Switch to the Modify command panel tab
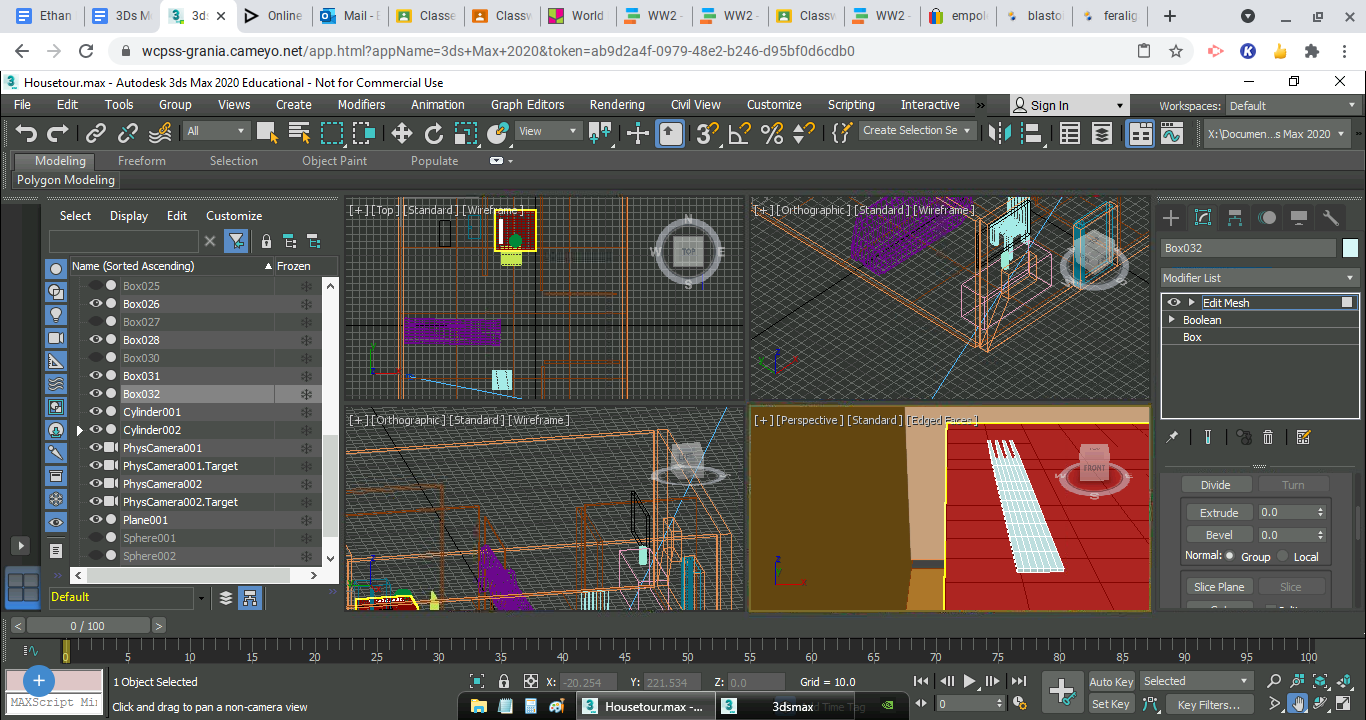This screenshot has height=720, width=1366. coord(1203,218)
